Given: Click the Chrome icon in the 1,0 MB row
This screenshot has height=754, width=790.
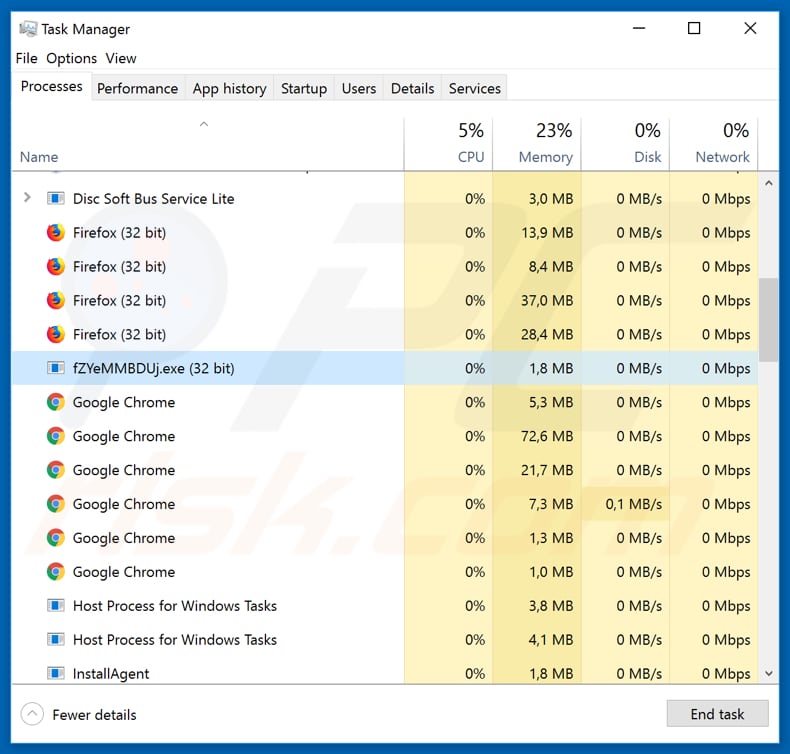Looking at the screenshot, I should coord(55,572).
